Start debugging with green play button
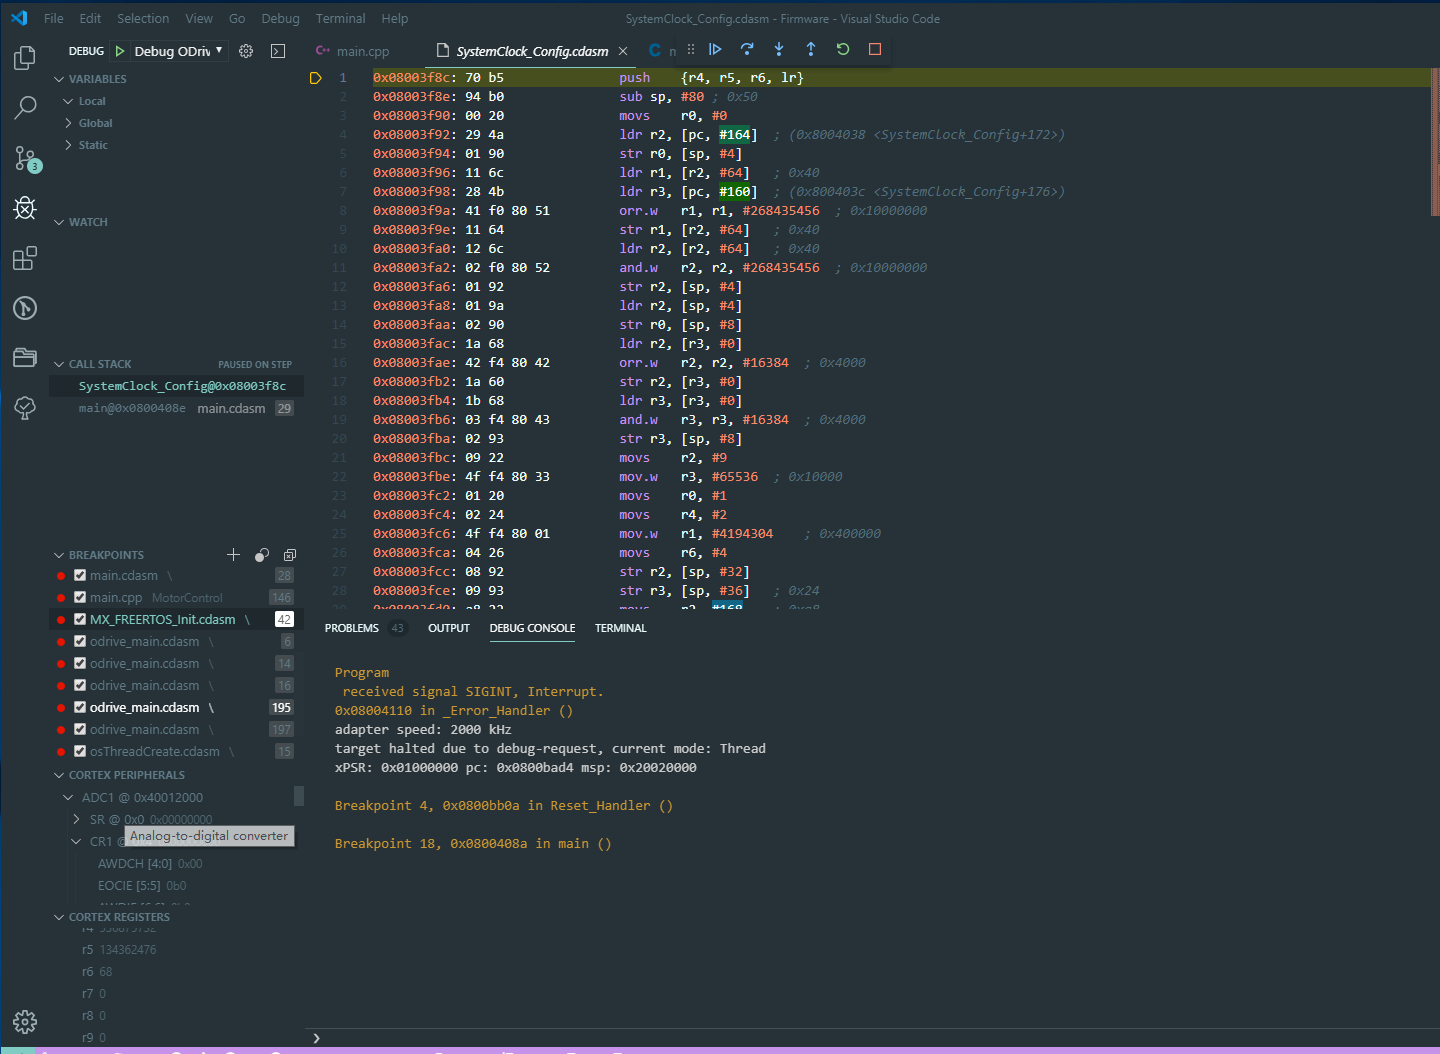 (x=120, y=51)
